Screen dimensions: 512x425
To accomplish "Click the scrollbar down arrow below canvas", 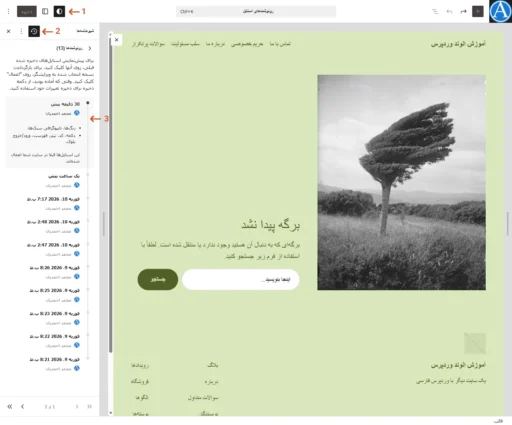I will [110, 413].
